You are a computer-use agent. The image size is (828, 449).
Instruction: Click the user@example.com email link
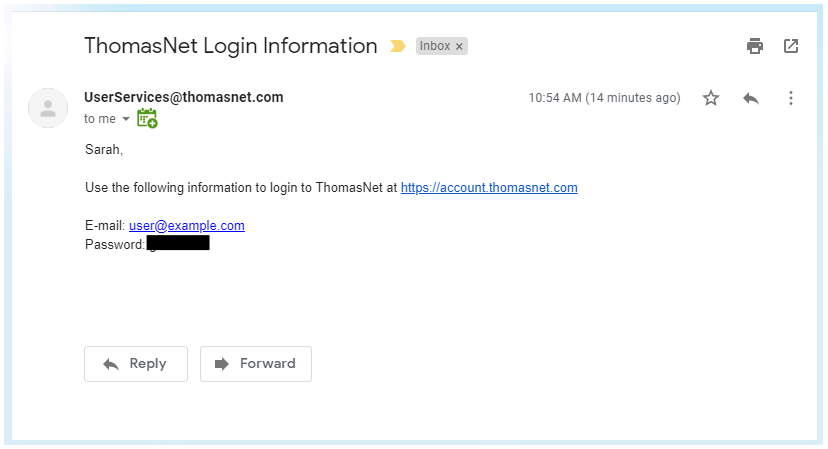pos(187,226)
